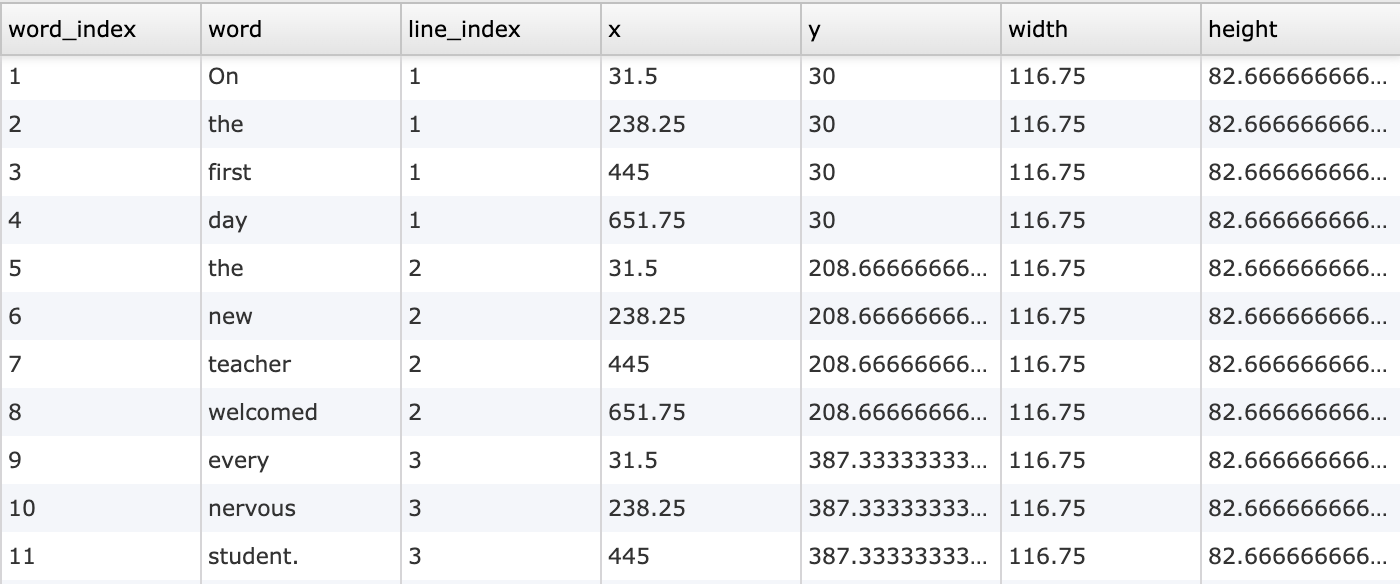Select the word cell 'welcomed'

click(300, 412)
